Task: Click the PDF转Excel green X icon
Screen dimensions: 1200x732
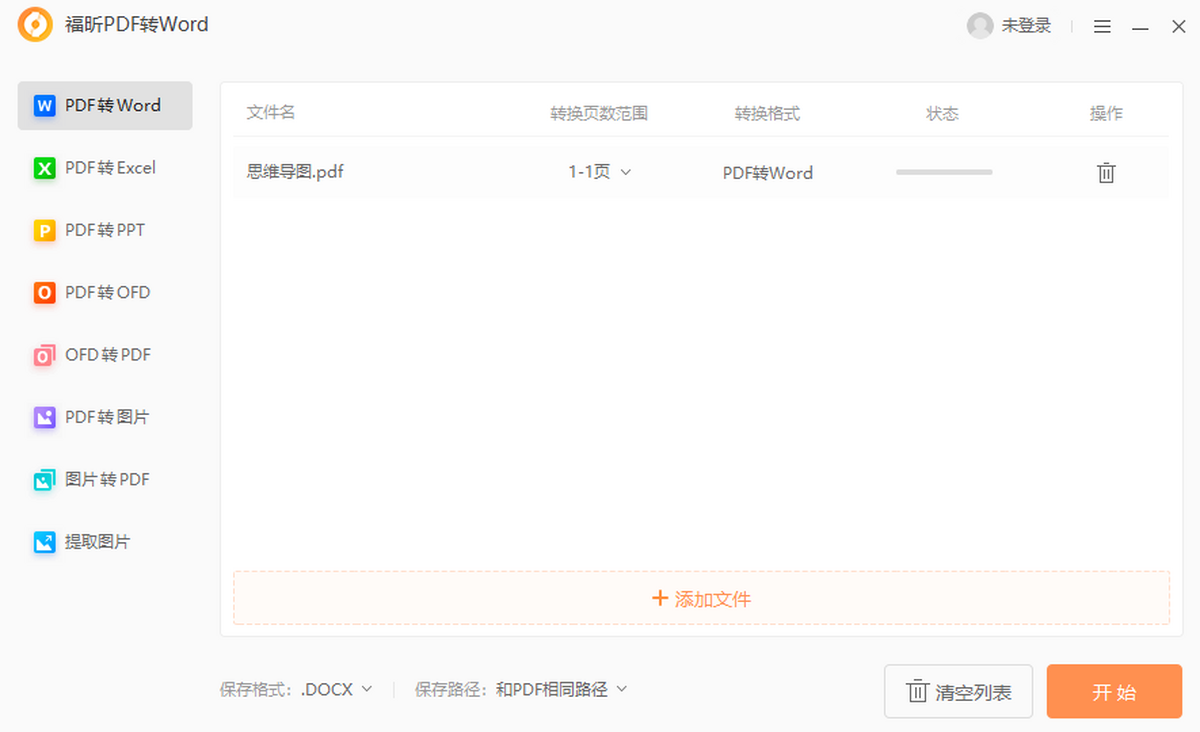Action: 44,168
